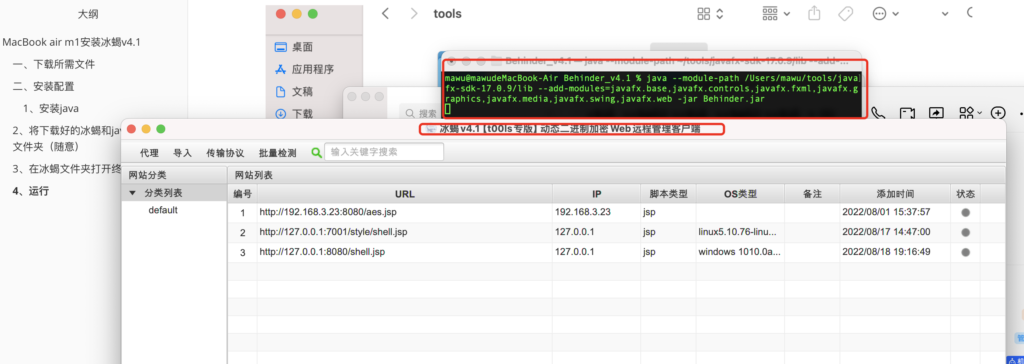Click the screen share arrow icon

[936, 113]
